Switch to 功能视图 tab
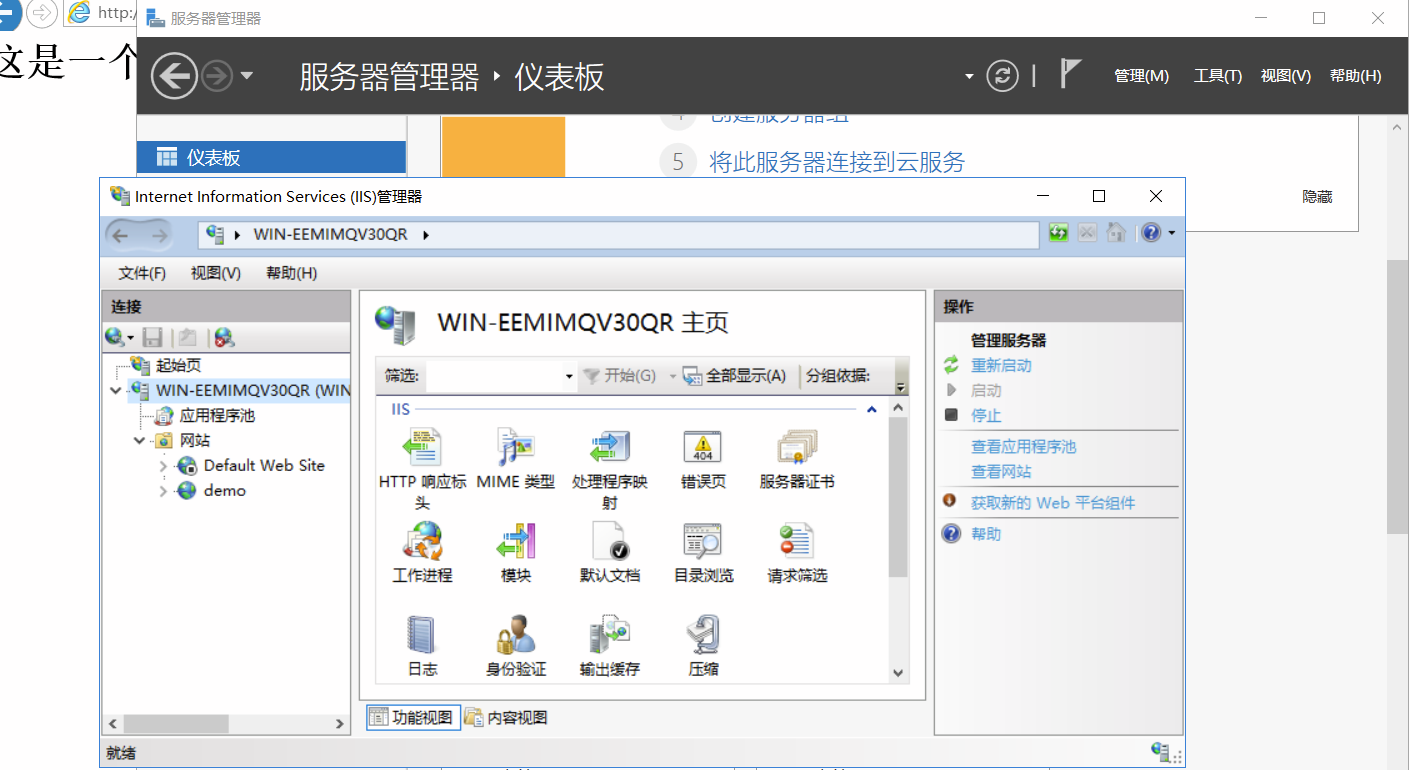The width and height of the screenshot is (1410, 770). (412, 717)
